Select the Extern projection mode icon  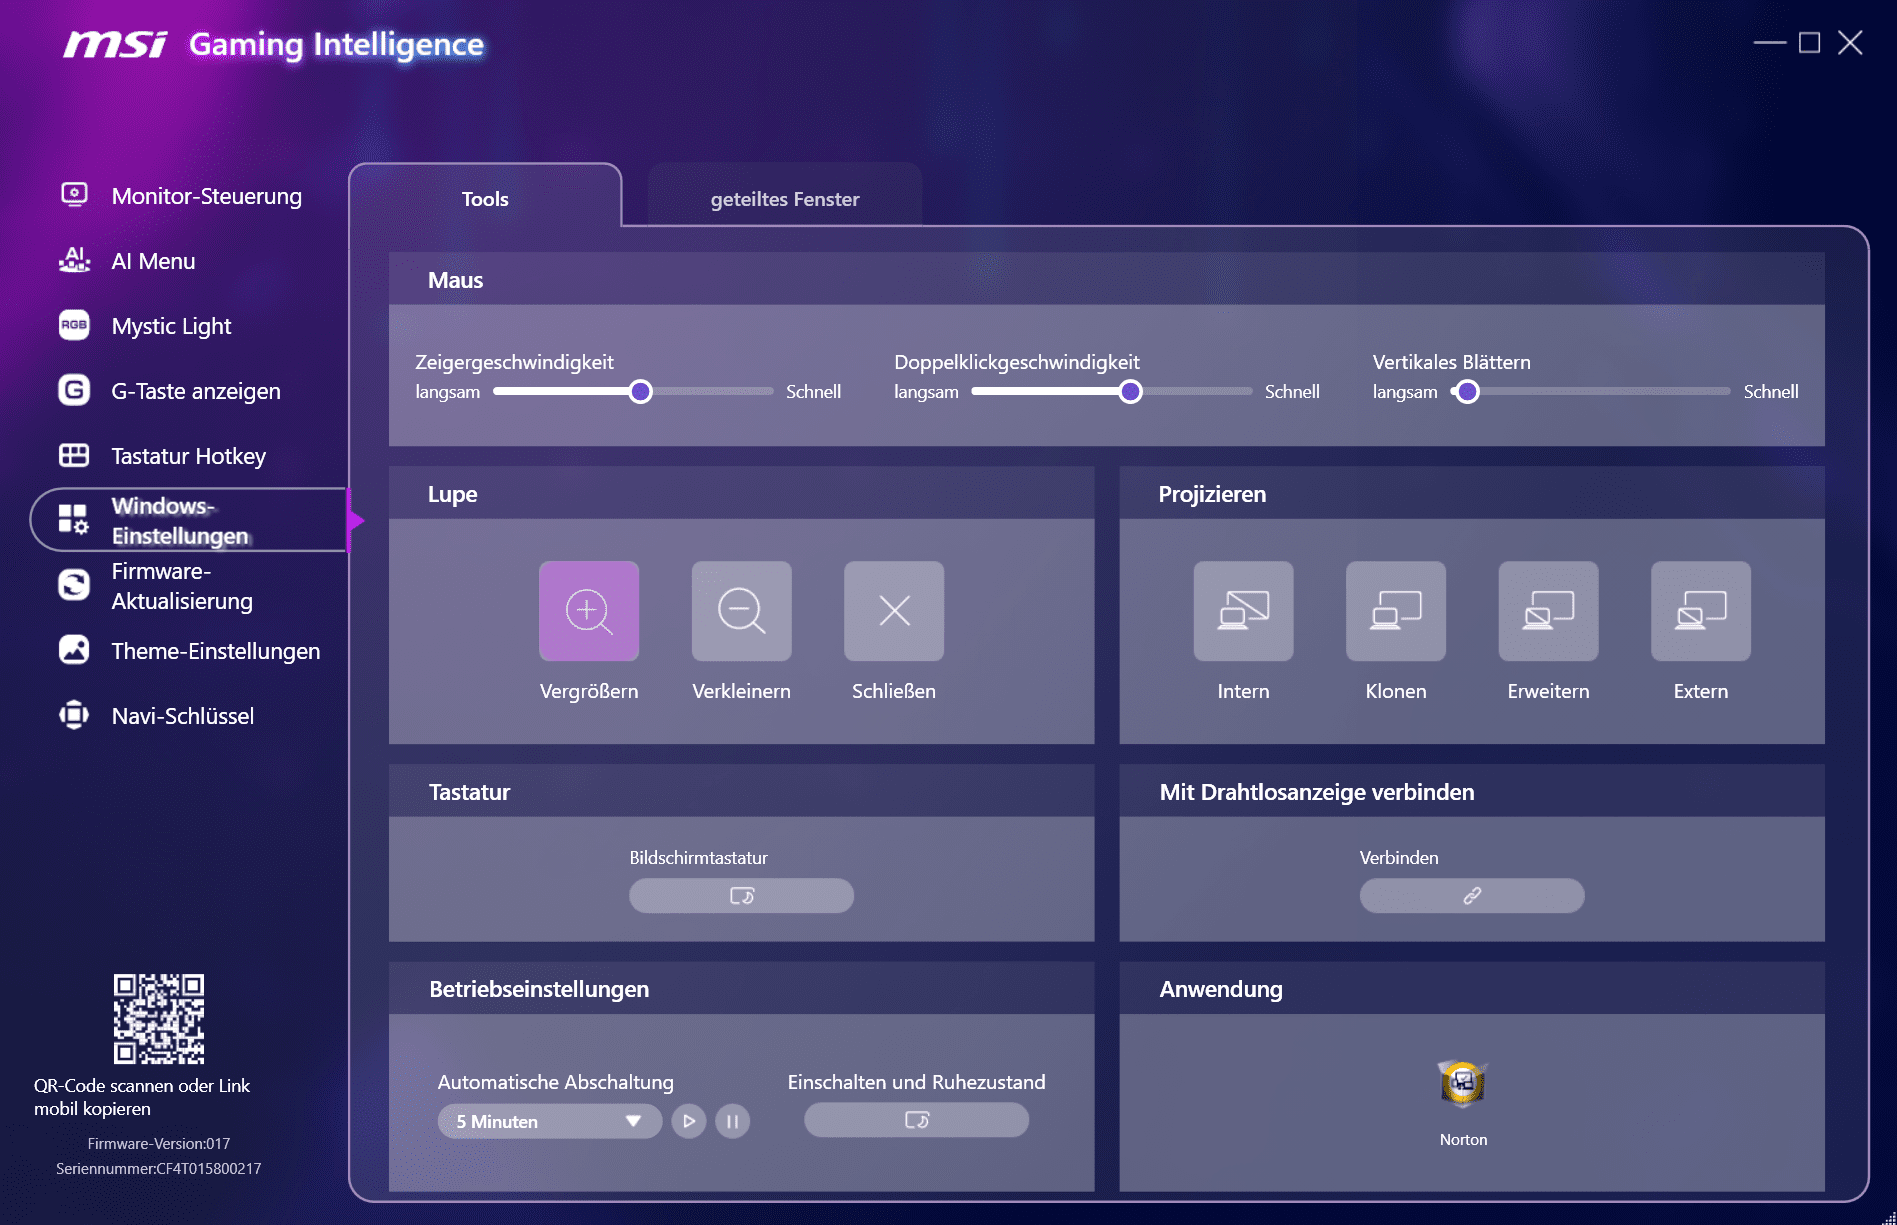click(1701, 611)
